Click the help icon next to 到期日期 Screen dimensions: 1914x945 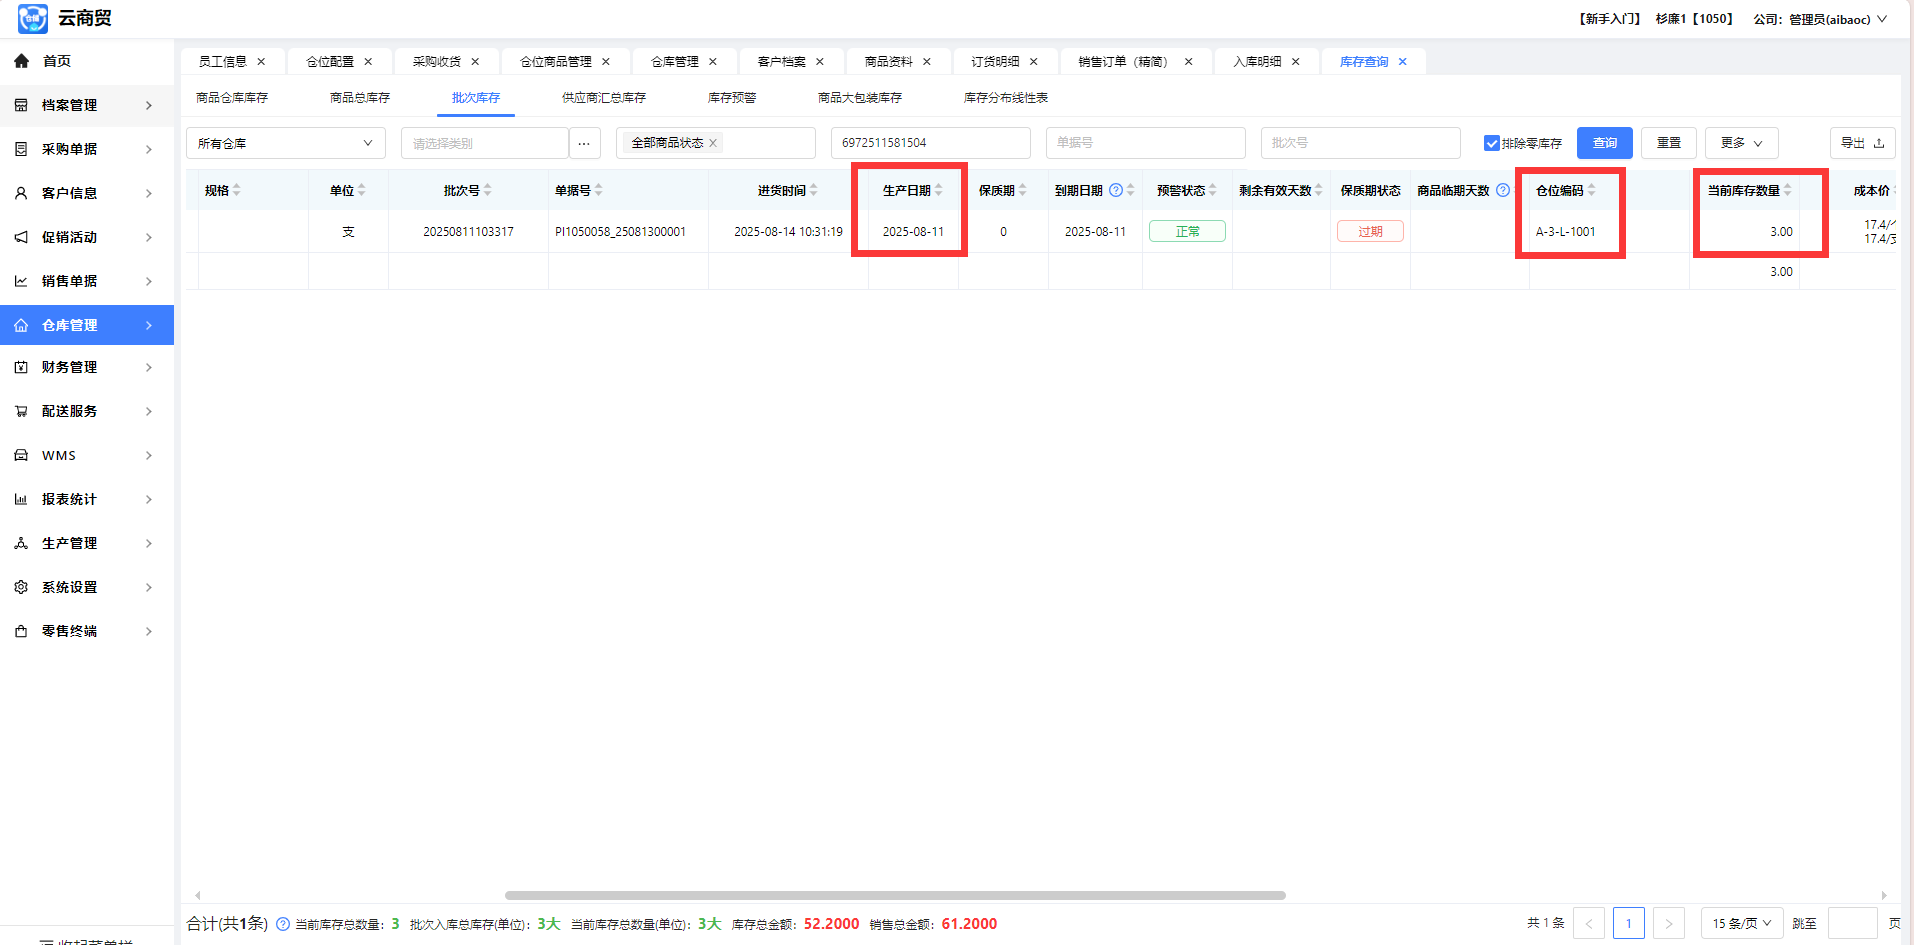click(x=1116, y=190)
